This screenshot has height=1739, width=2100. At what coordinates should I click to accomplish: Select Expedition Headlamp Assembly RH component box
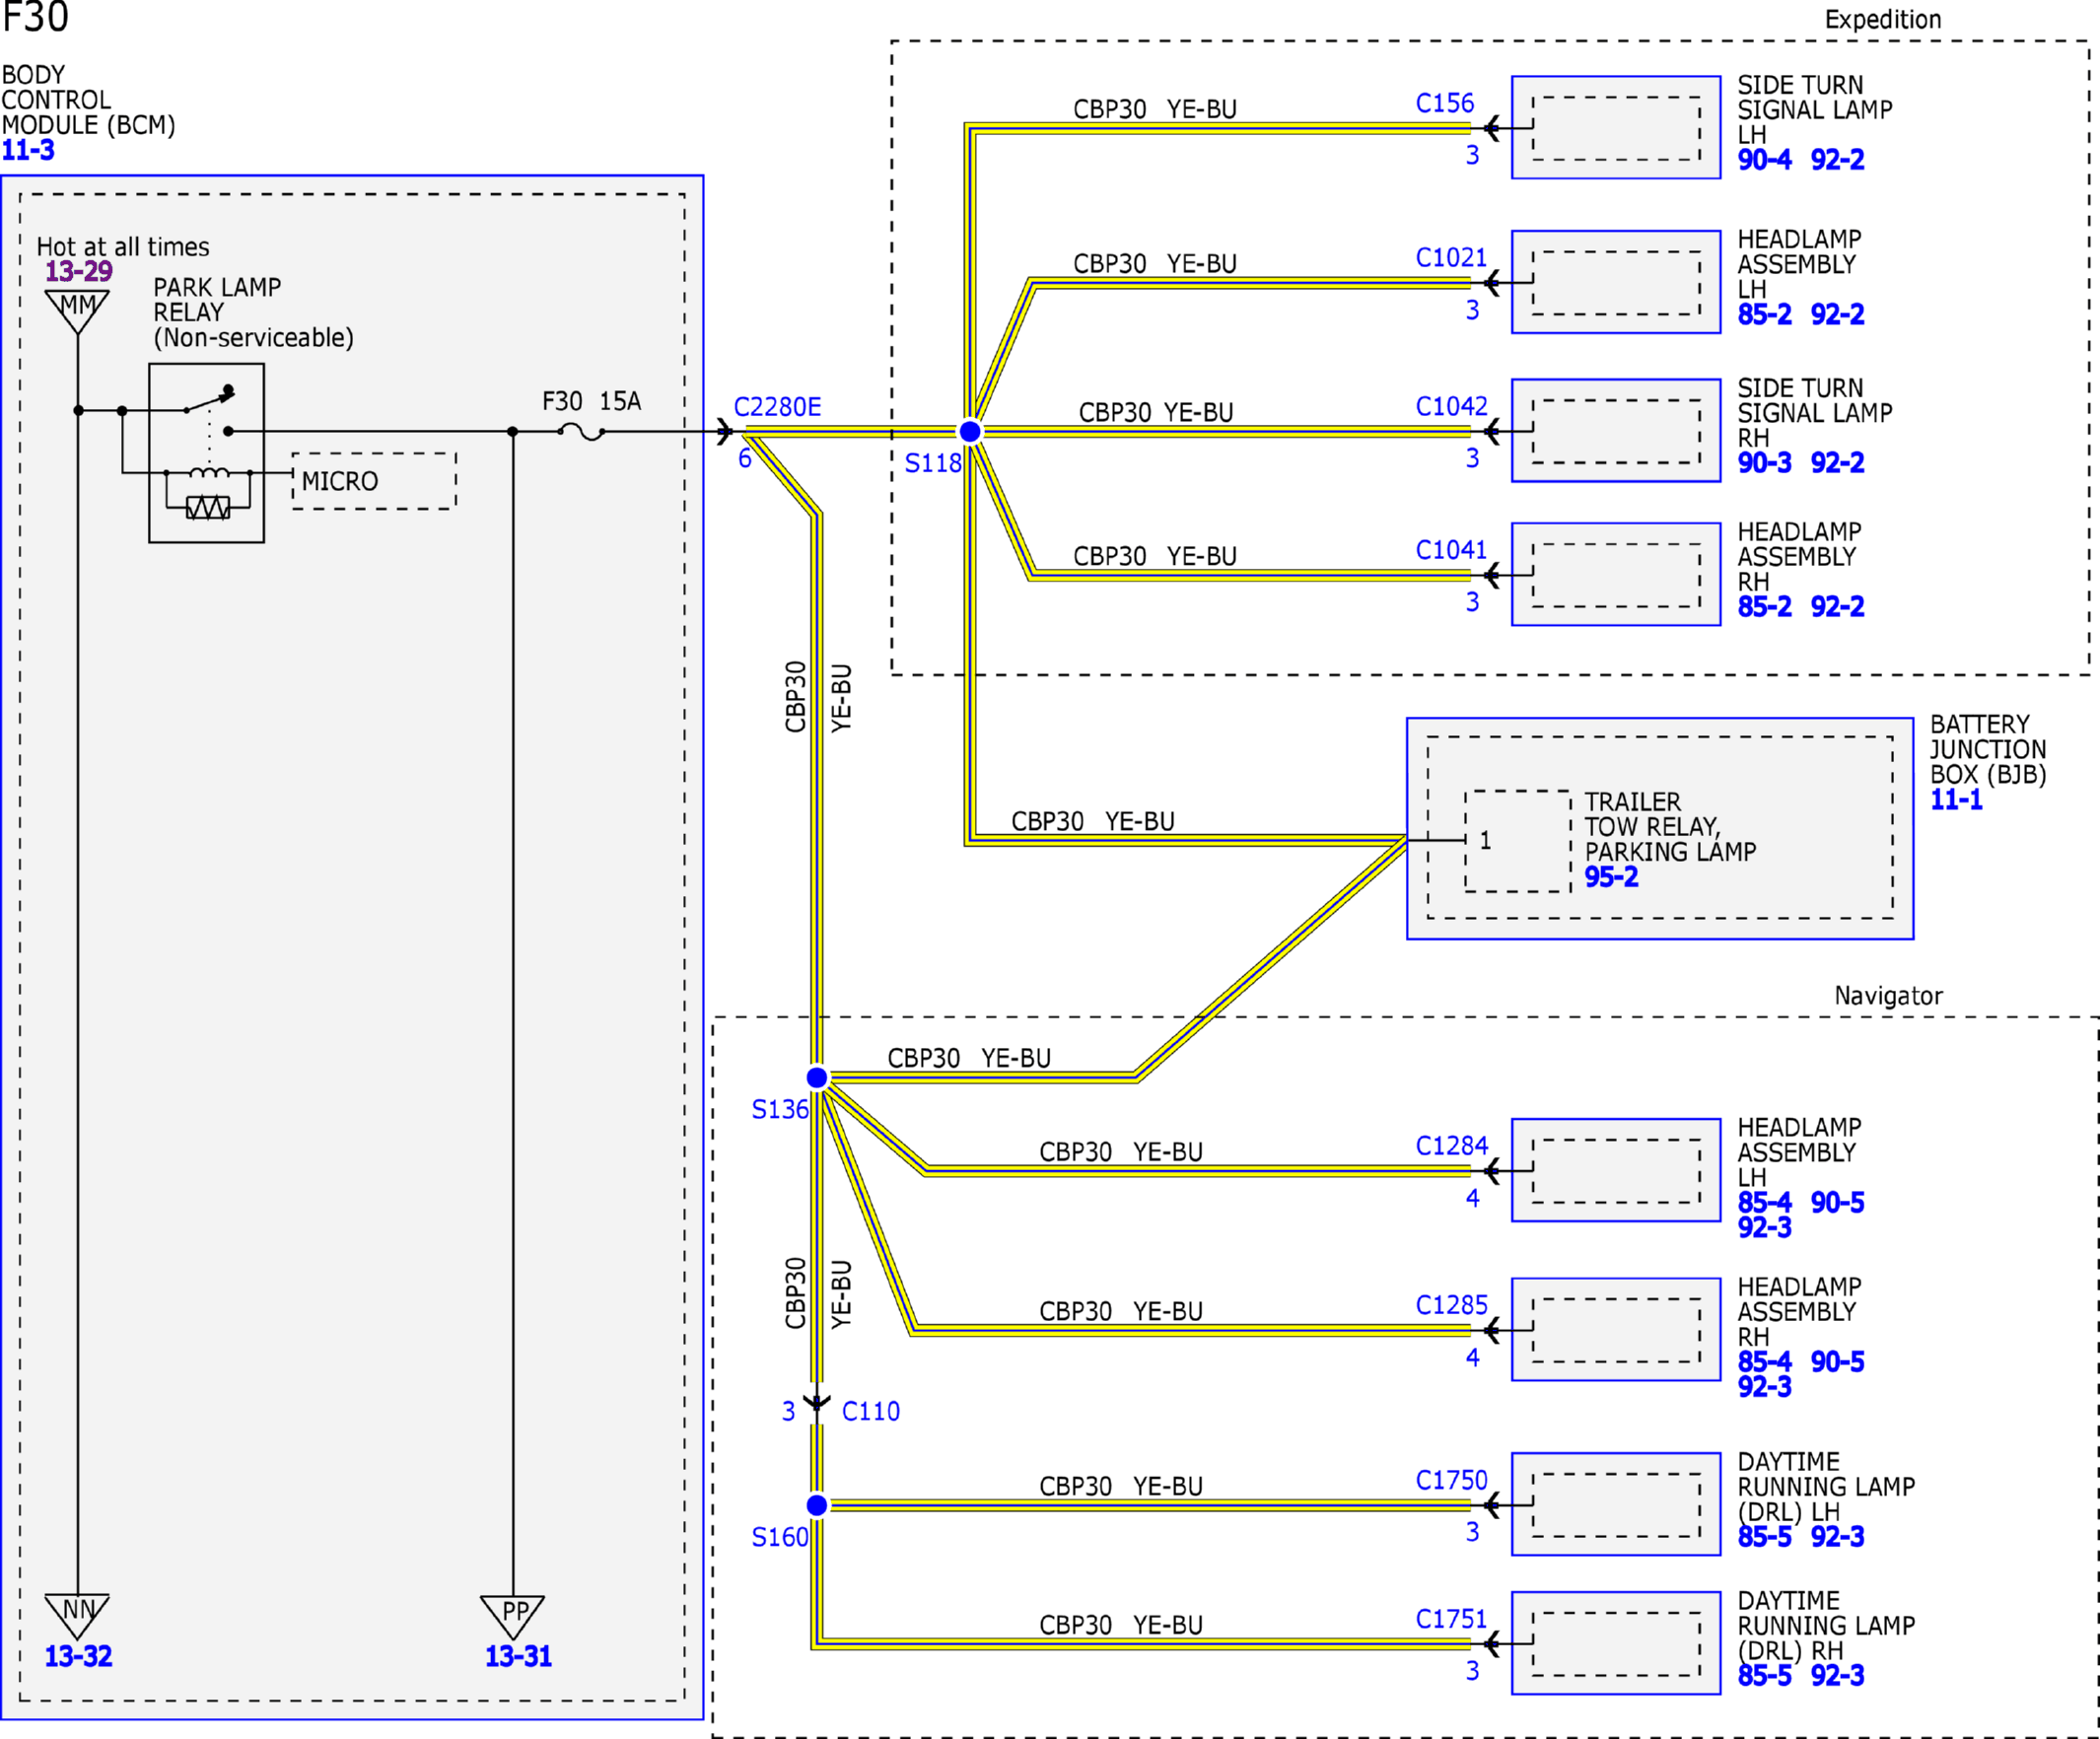coord(1616,575)
